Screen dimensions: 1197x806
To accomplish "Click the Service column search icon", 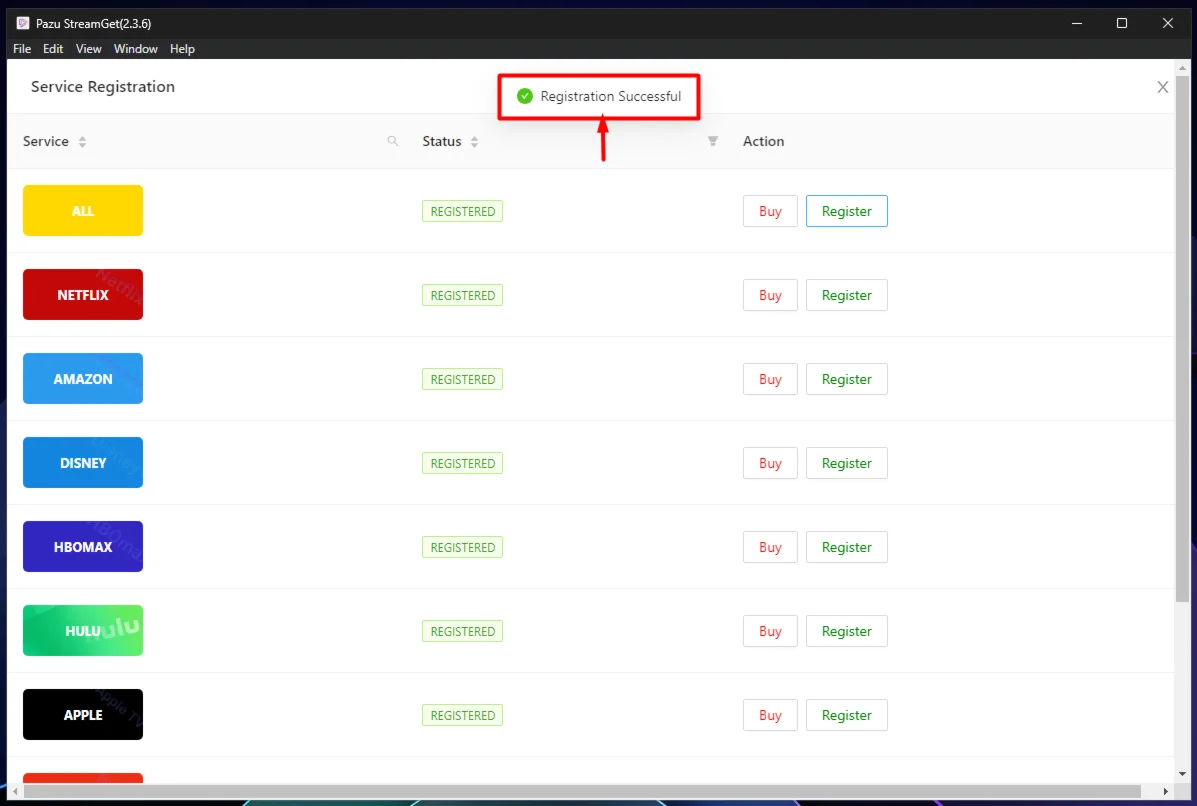I will point(392,141).
